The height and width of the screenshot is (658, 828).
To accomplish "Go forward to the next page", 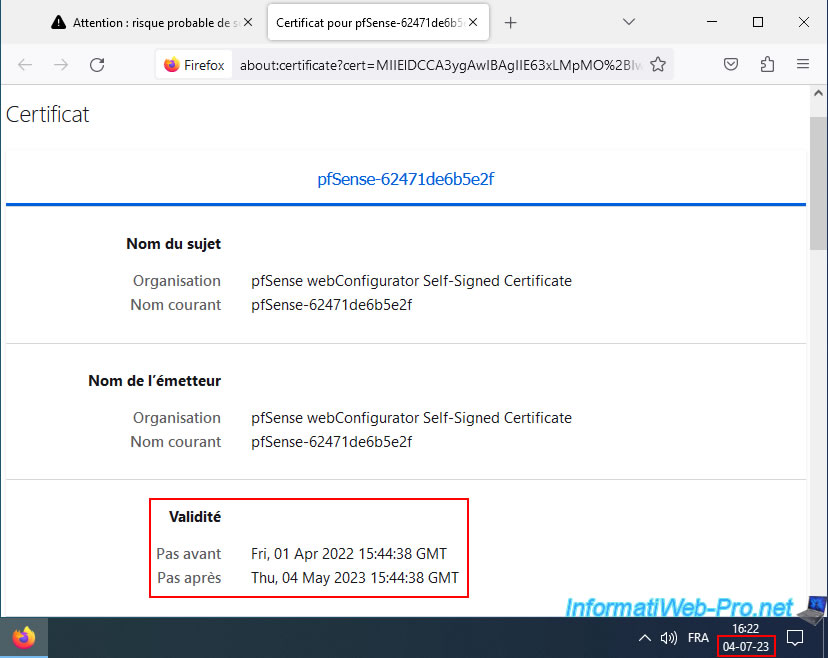I will [x=61, y=65].
